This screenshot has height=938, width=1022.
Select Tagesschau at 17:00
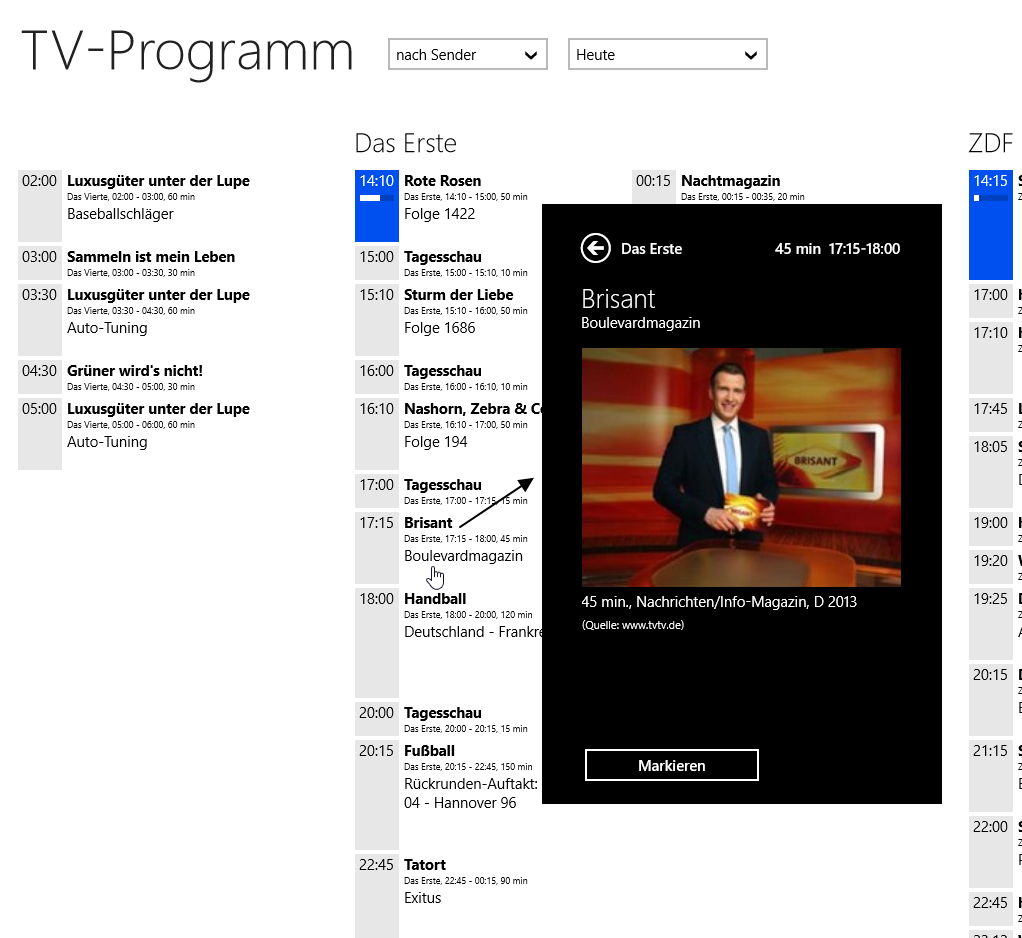[x=448, y=491]
